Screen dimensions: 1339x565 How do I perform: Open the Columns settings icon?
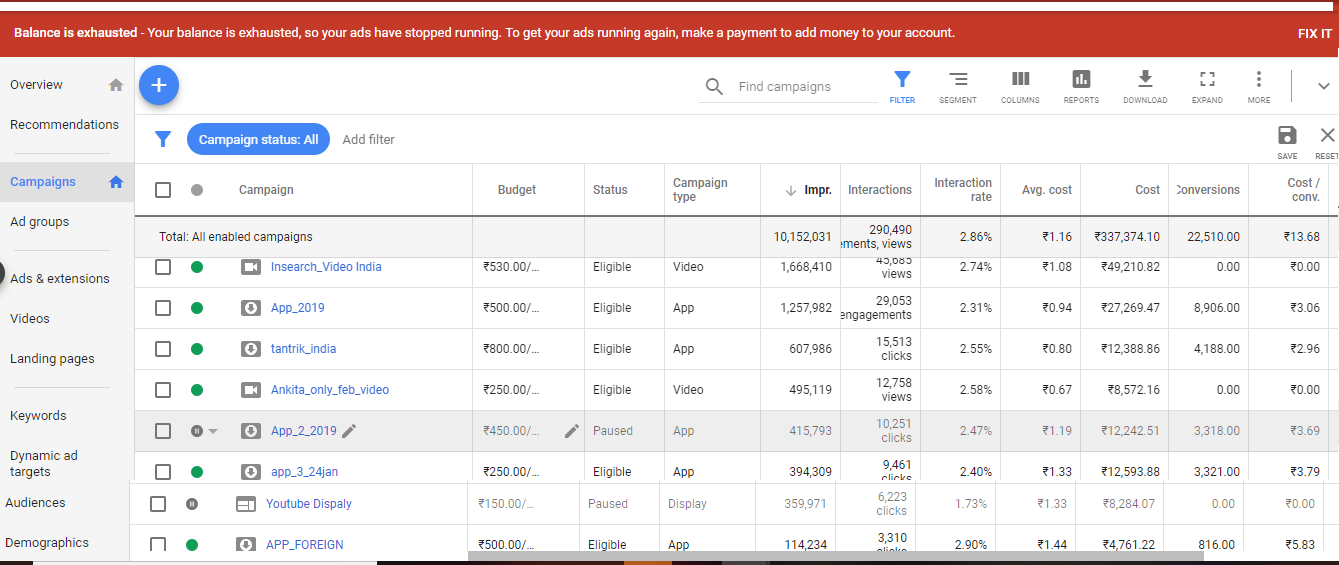tap(1020, 86)
